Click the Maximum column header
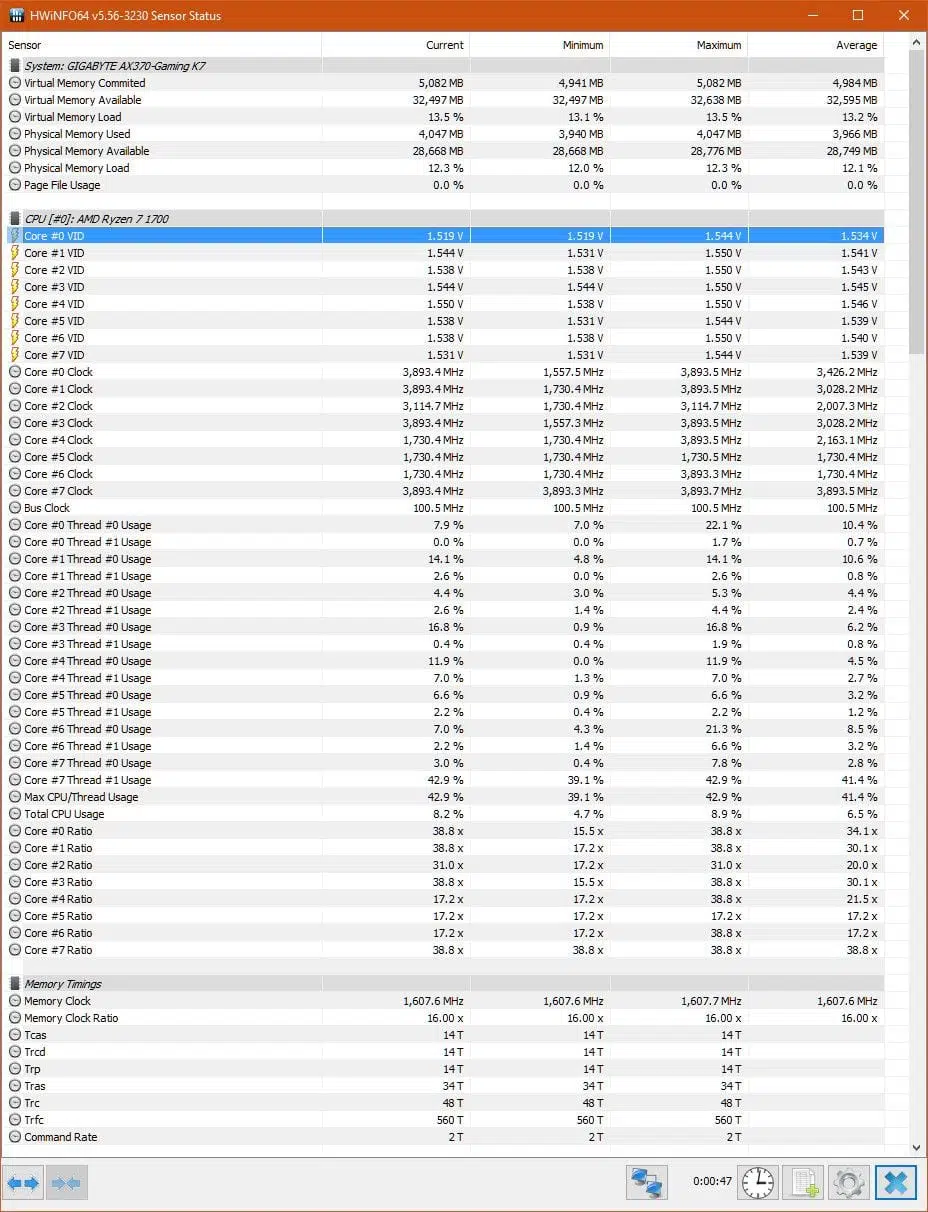This screenshot has width=928, height=1212. click(679, 45)
